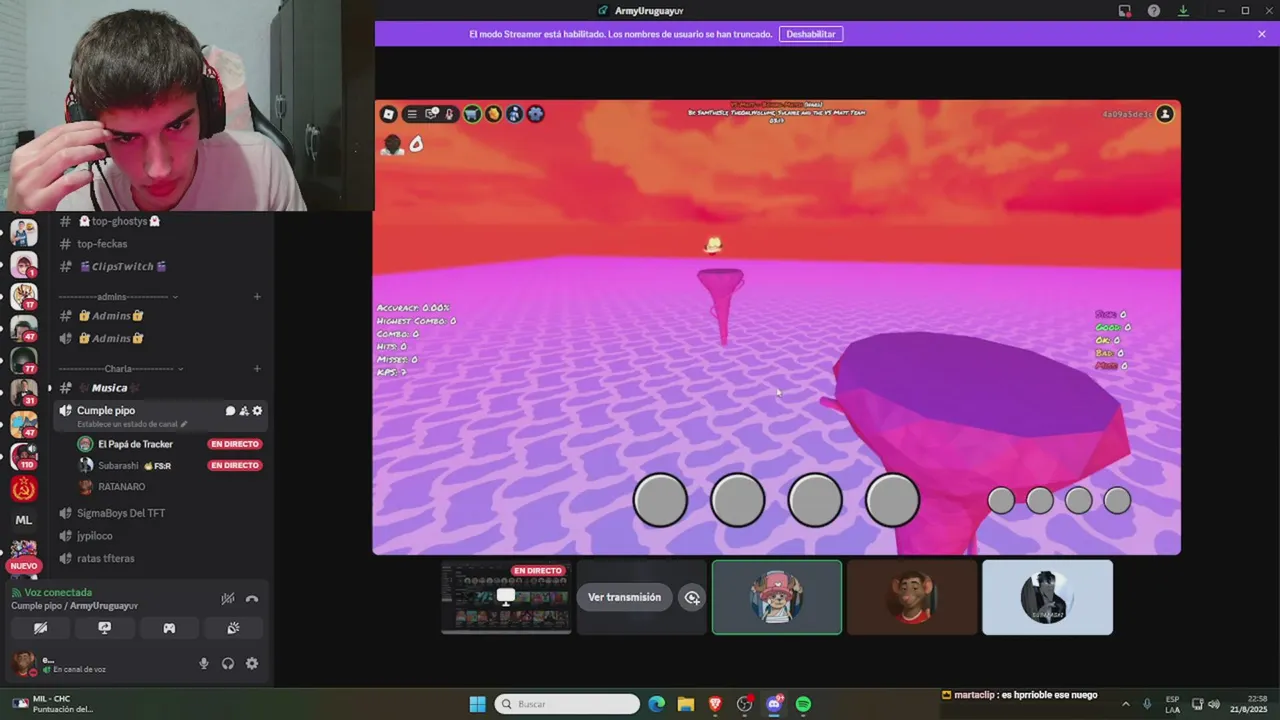Select the anime avatar participant tile
1280x720 pixels.
click(x=1047, y=597)
